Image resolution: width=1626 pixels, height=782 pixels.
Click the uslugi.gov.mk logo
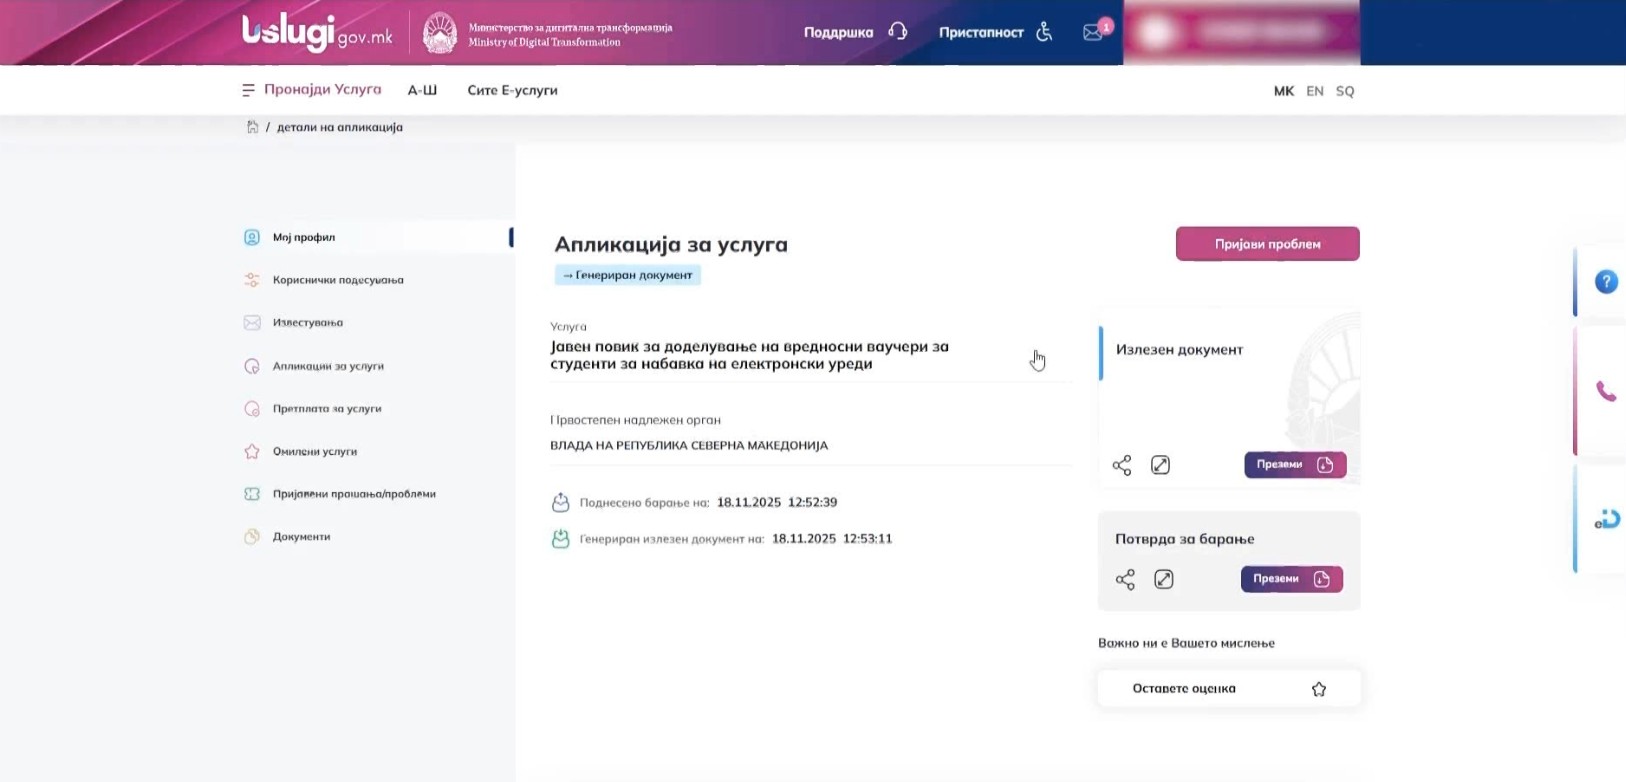[317, 33]
